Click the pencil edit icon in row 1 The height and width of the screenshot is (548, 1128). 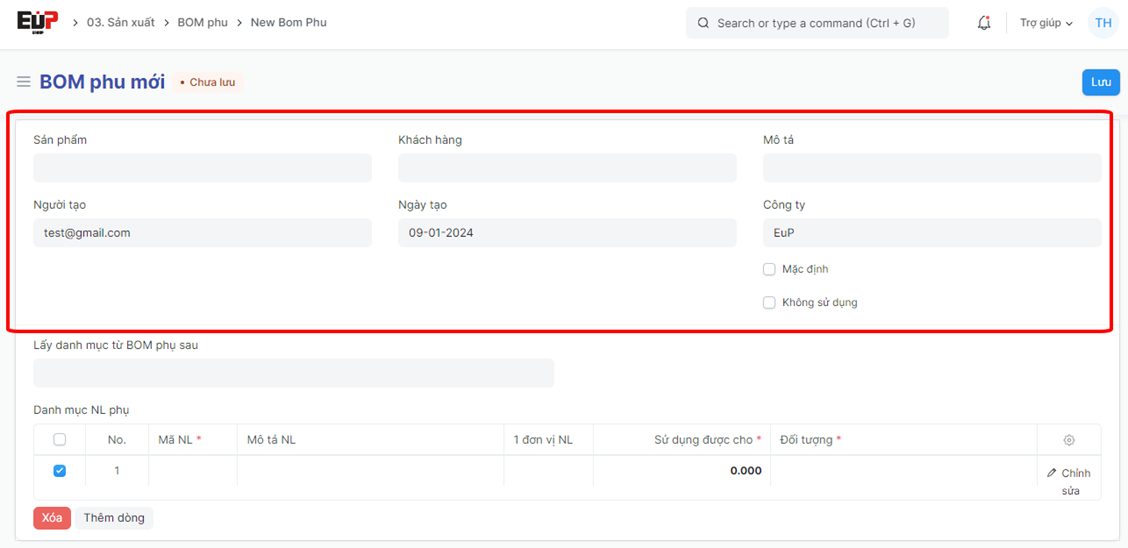pos(1052,473)
